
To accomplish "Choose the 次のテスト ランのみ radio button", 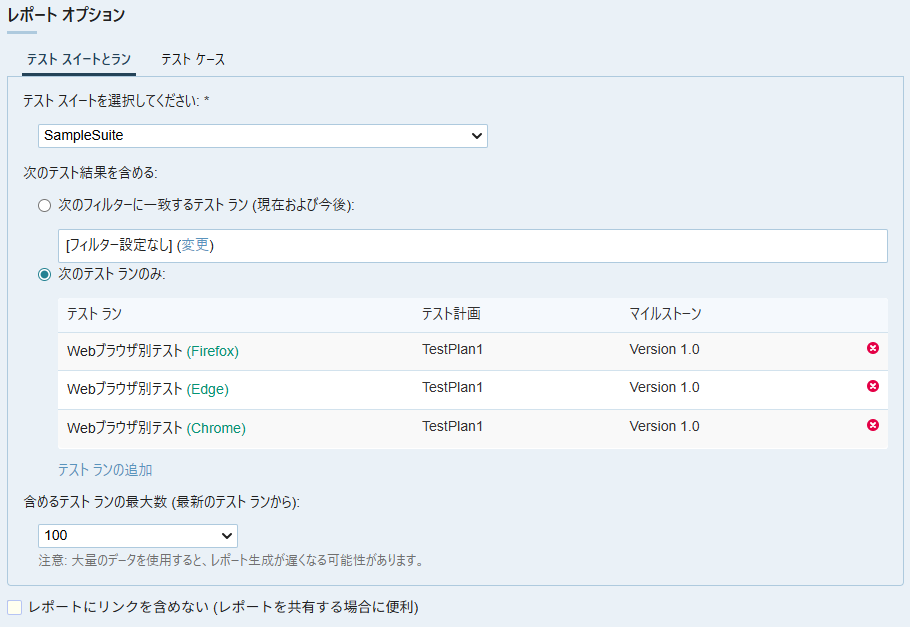I will 44,275.
